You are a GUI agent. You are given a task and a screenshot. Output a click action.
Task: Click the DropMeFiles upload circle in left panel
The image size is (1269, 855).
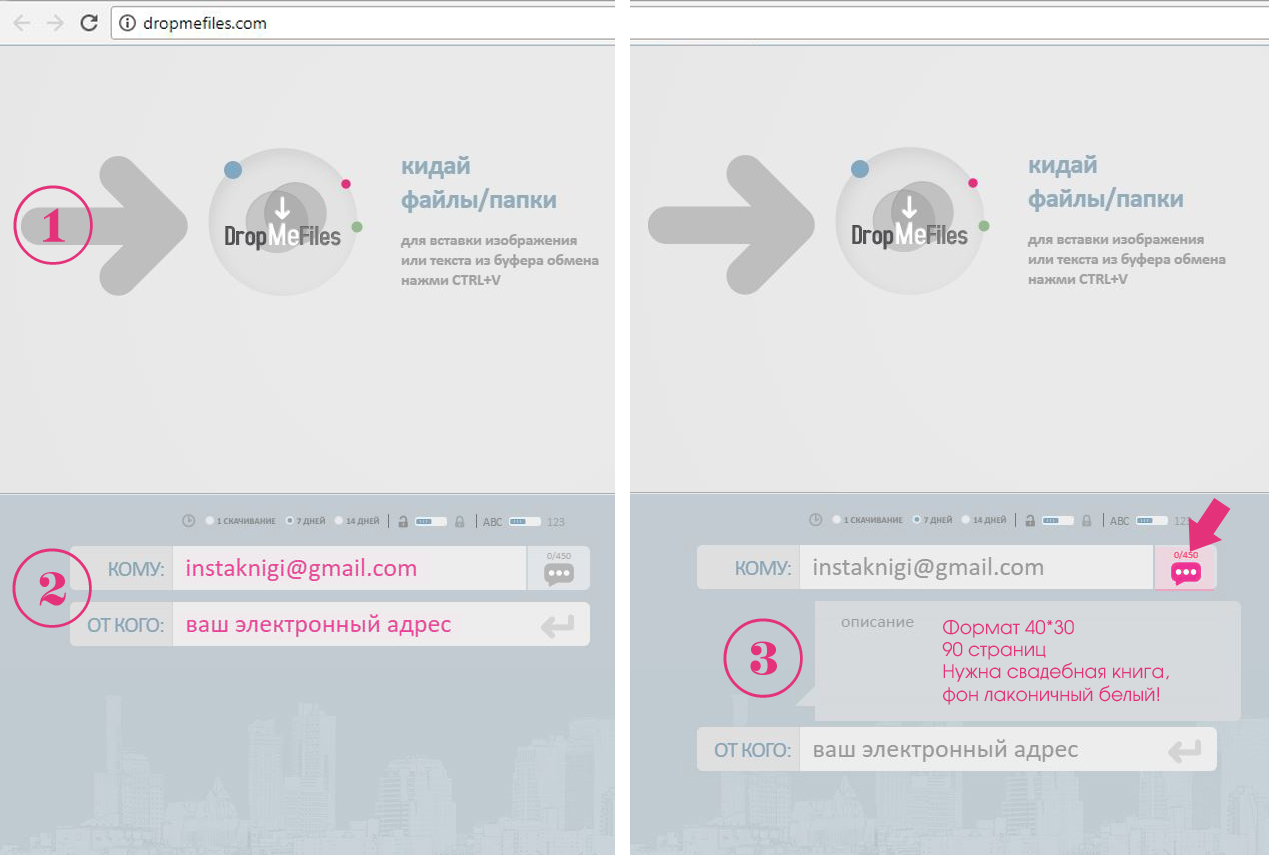283,222
